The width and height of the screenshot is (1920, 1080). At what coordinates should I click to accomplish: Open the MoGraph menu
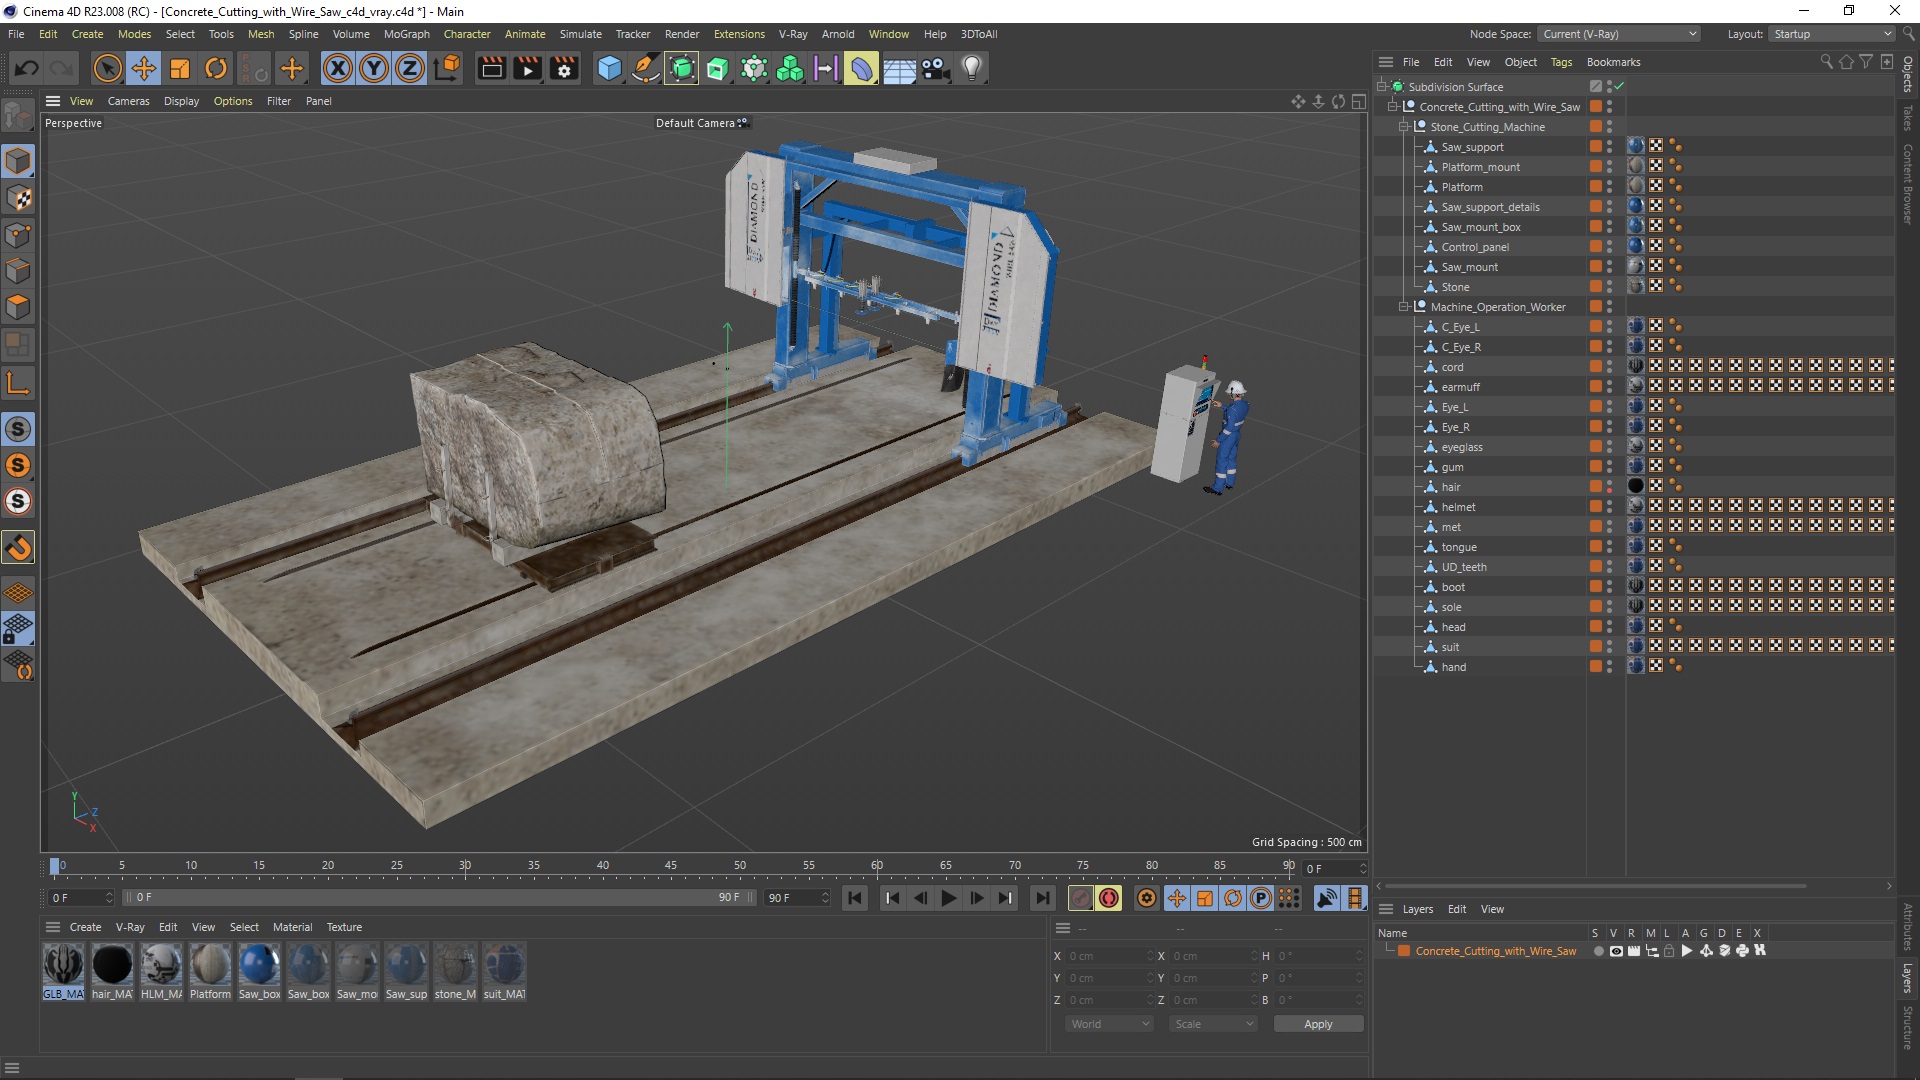pyautogui.click(x=406, y=34)
